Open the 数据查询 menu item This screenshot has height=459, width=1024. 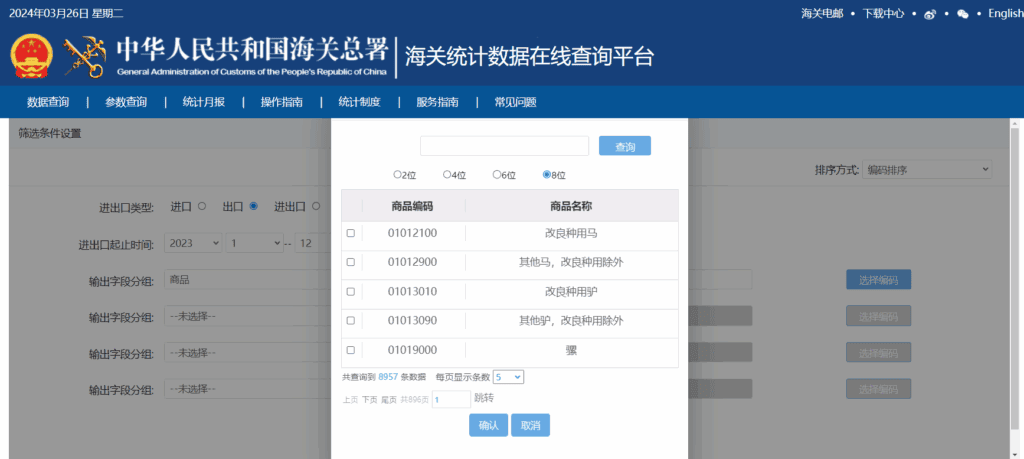(48, 102)
